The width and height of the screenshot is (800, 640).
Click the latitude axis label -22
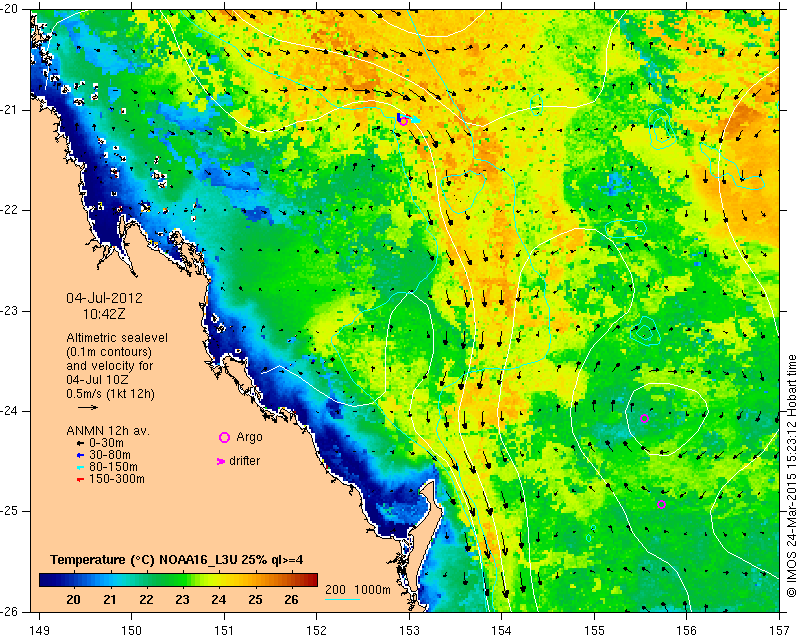click(9, 210)
